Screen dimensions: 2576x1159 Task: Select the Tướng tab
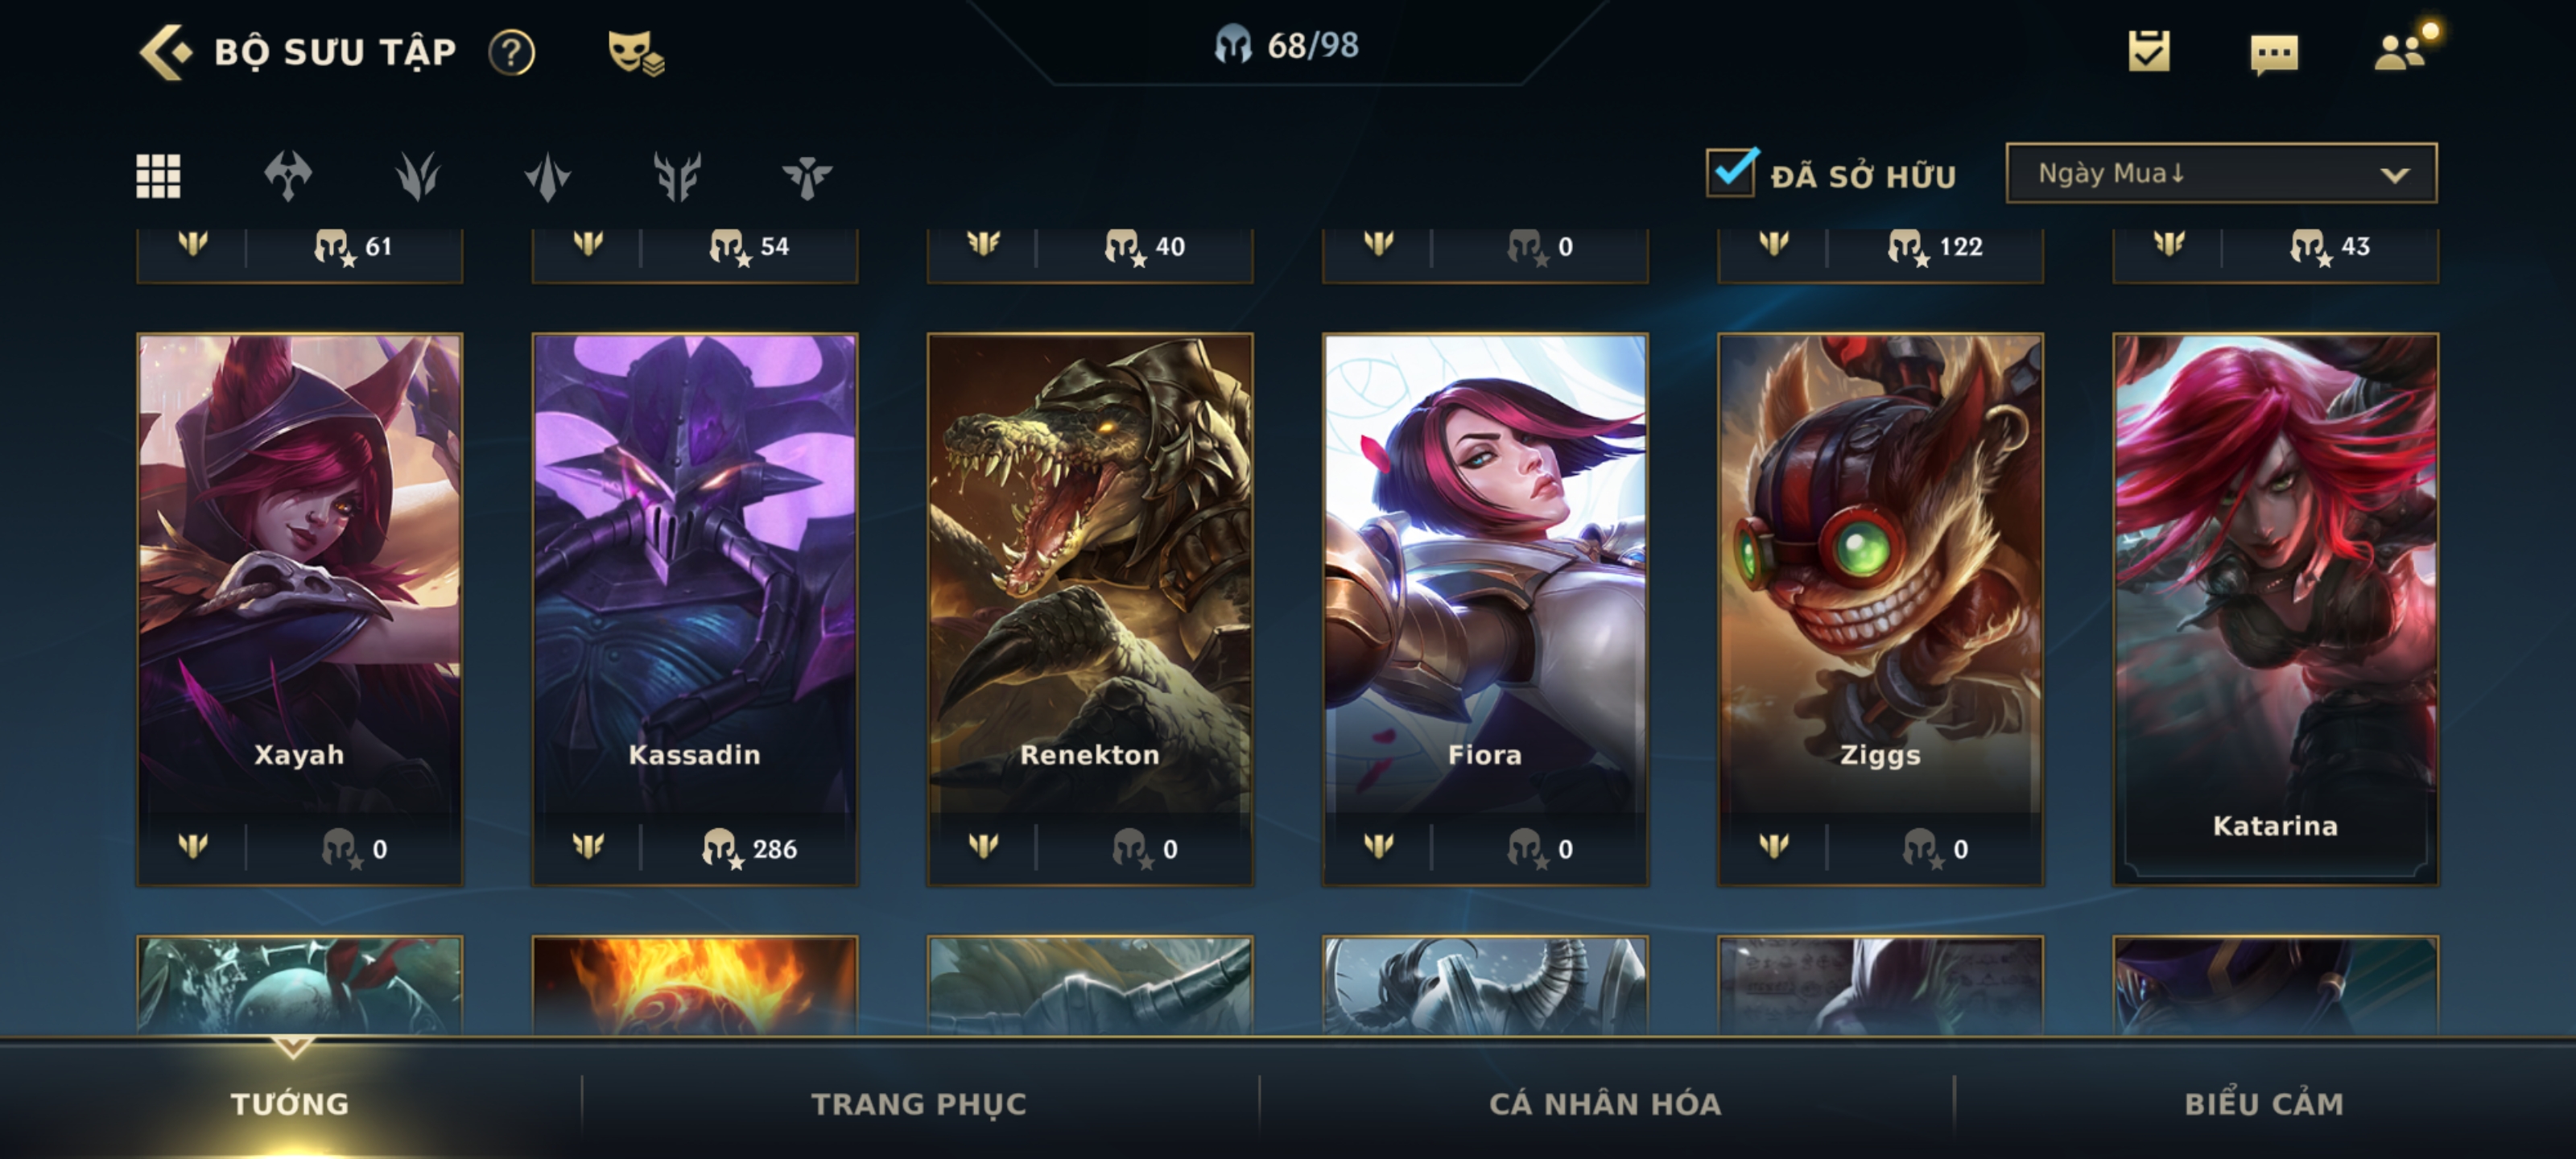(x=290, y=1103)
